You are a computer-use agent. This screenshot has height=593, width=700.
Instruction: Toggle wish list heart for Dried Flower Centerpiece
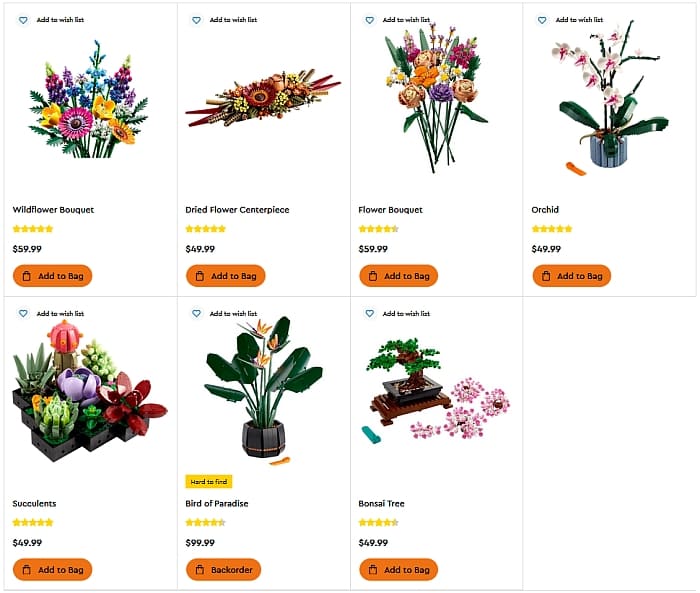(x=196, y=20)
